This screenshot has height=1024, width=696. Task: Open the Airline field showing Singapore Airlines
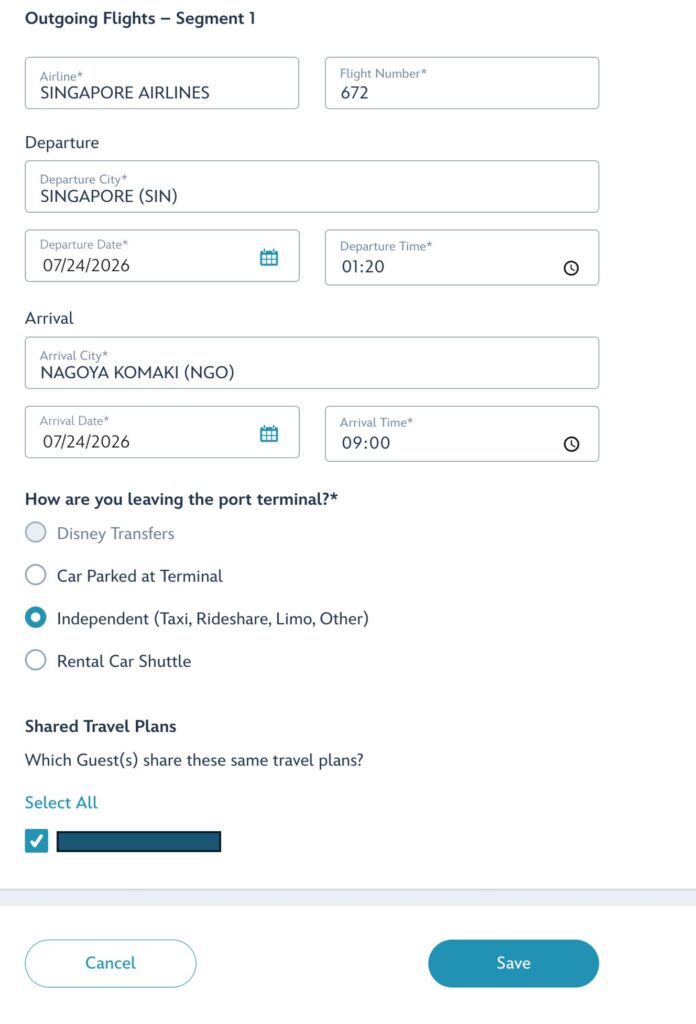(162, 83)
